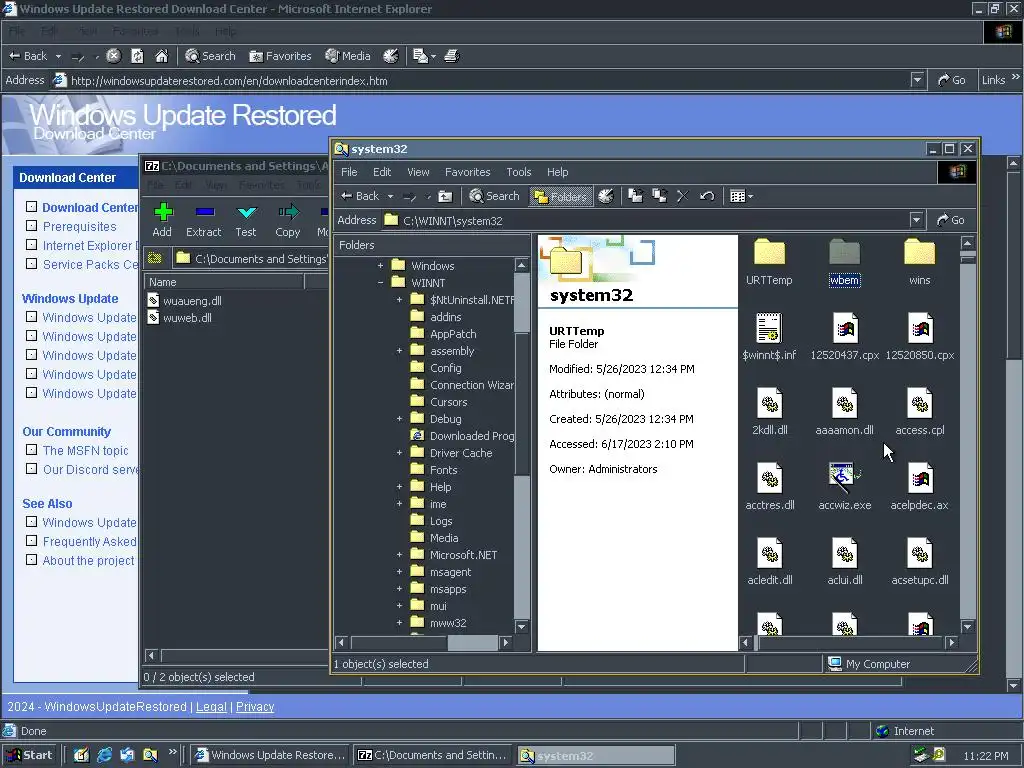
Task: Open the Favorites menu in system32 window
Action: point(468,172)
